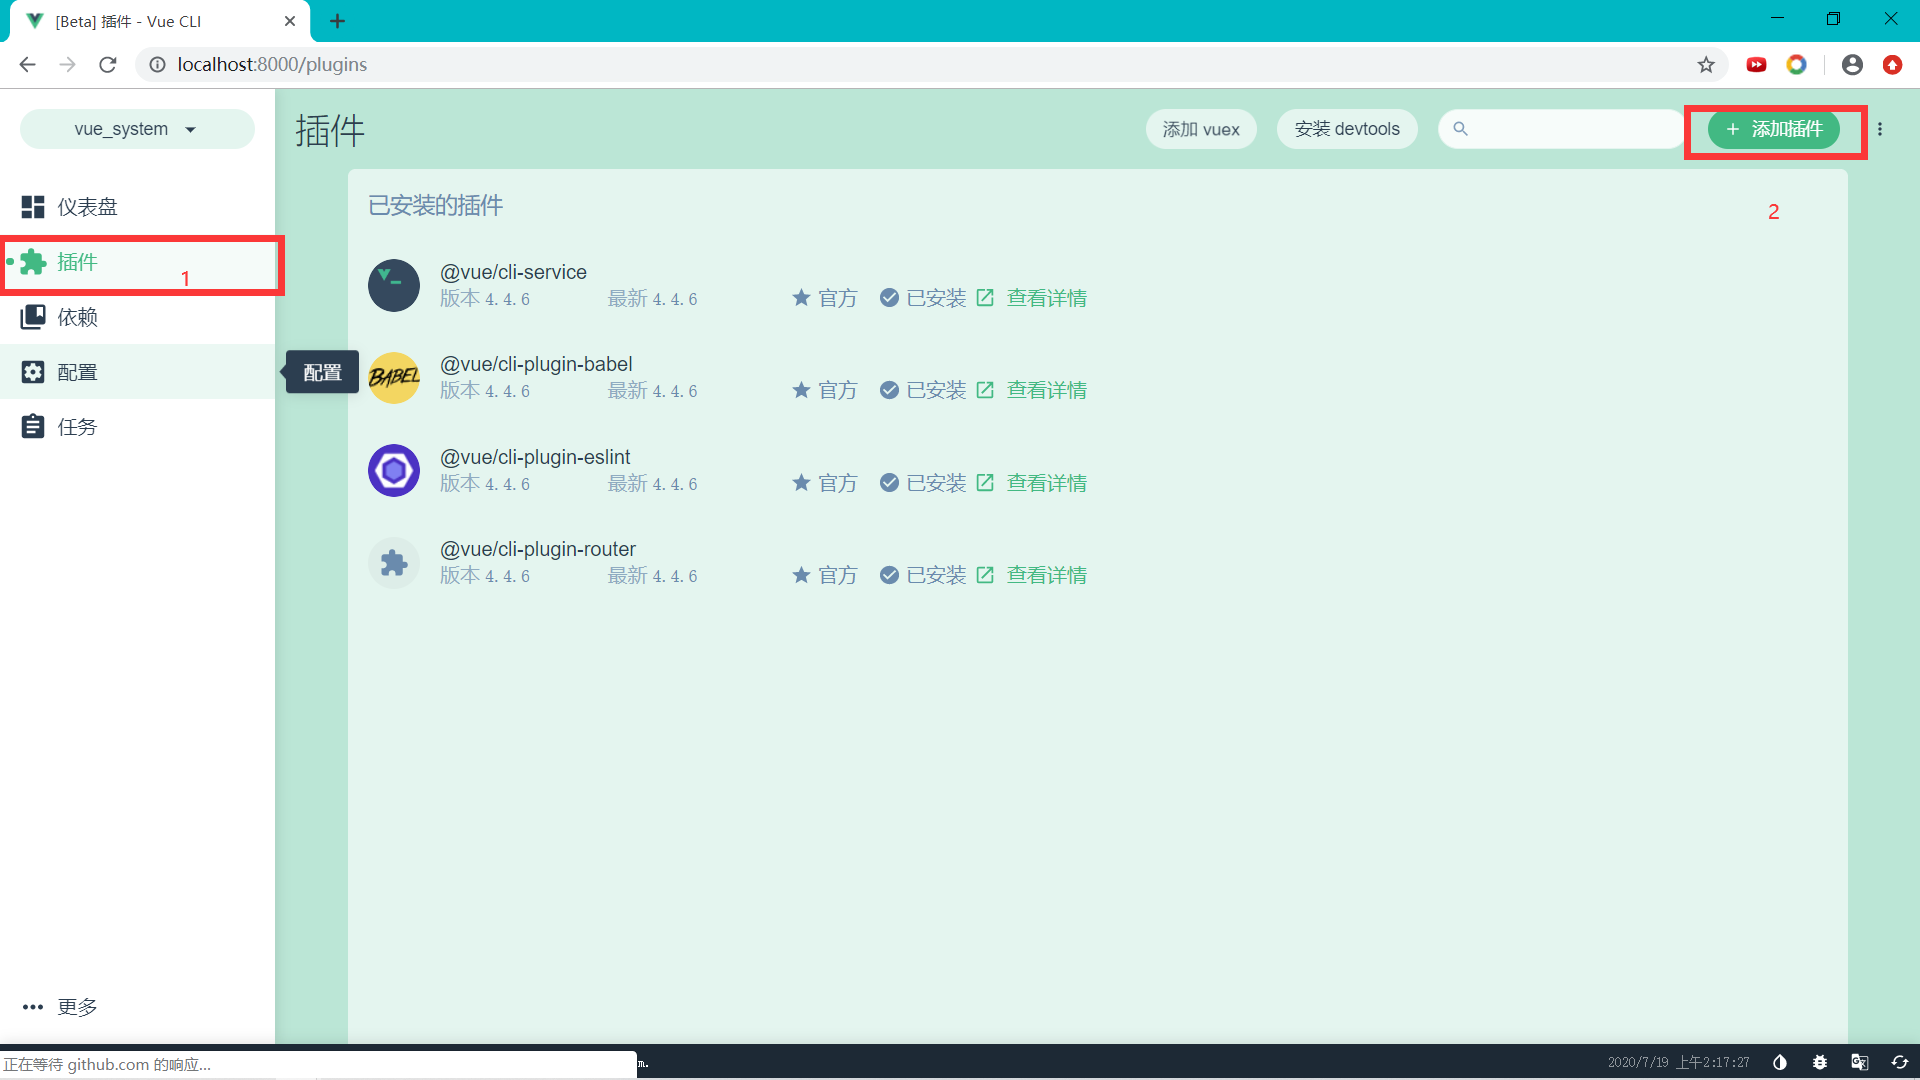Click the refresh icon in bottom status bar
The image size is (1920, 1080).
click(x=1900, y=1062)
